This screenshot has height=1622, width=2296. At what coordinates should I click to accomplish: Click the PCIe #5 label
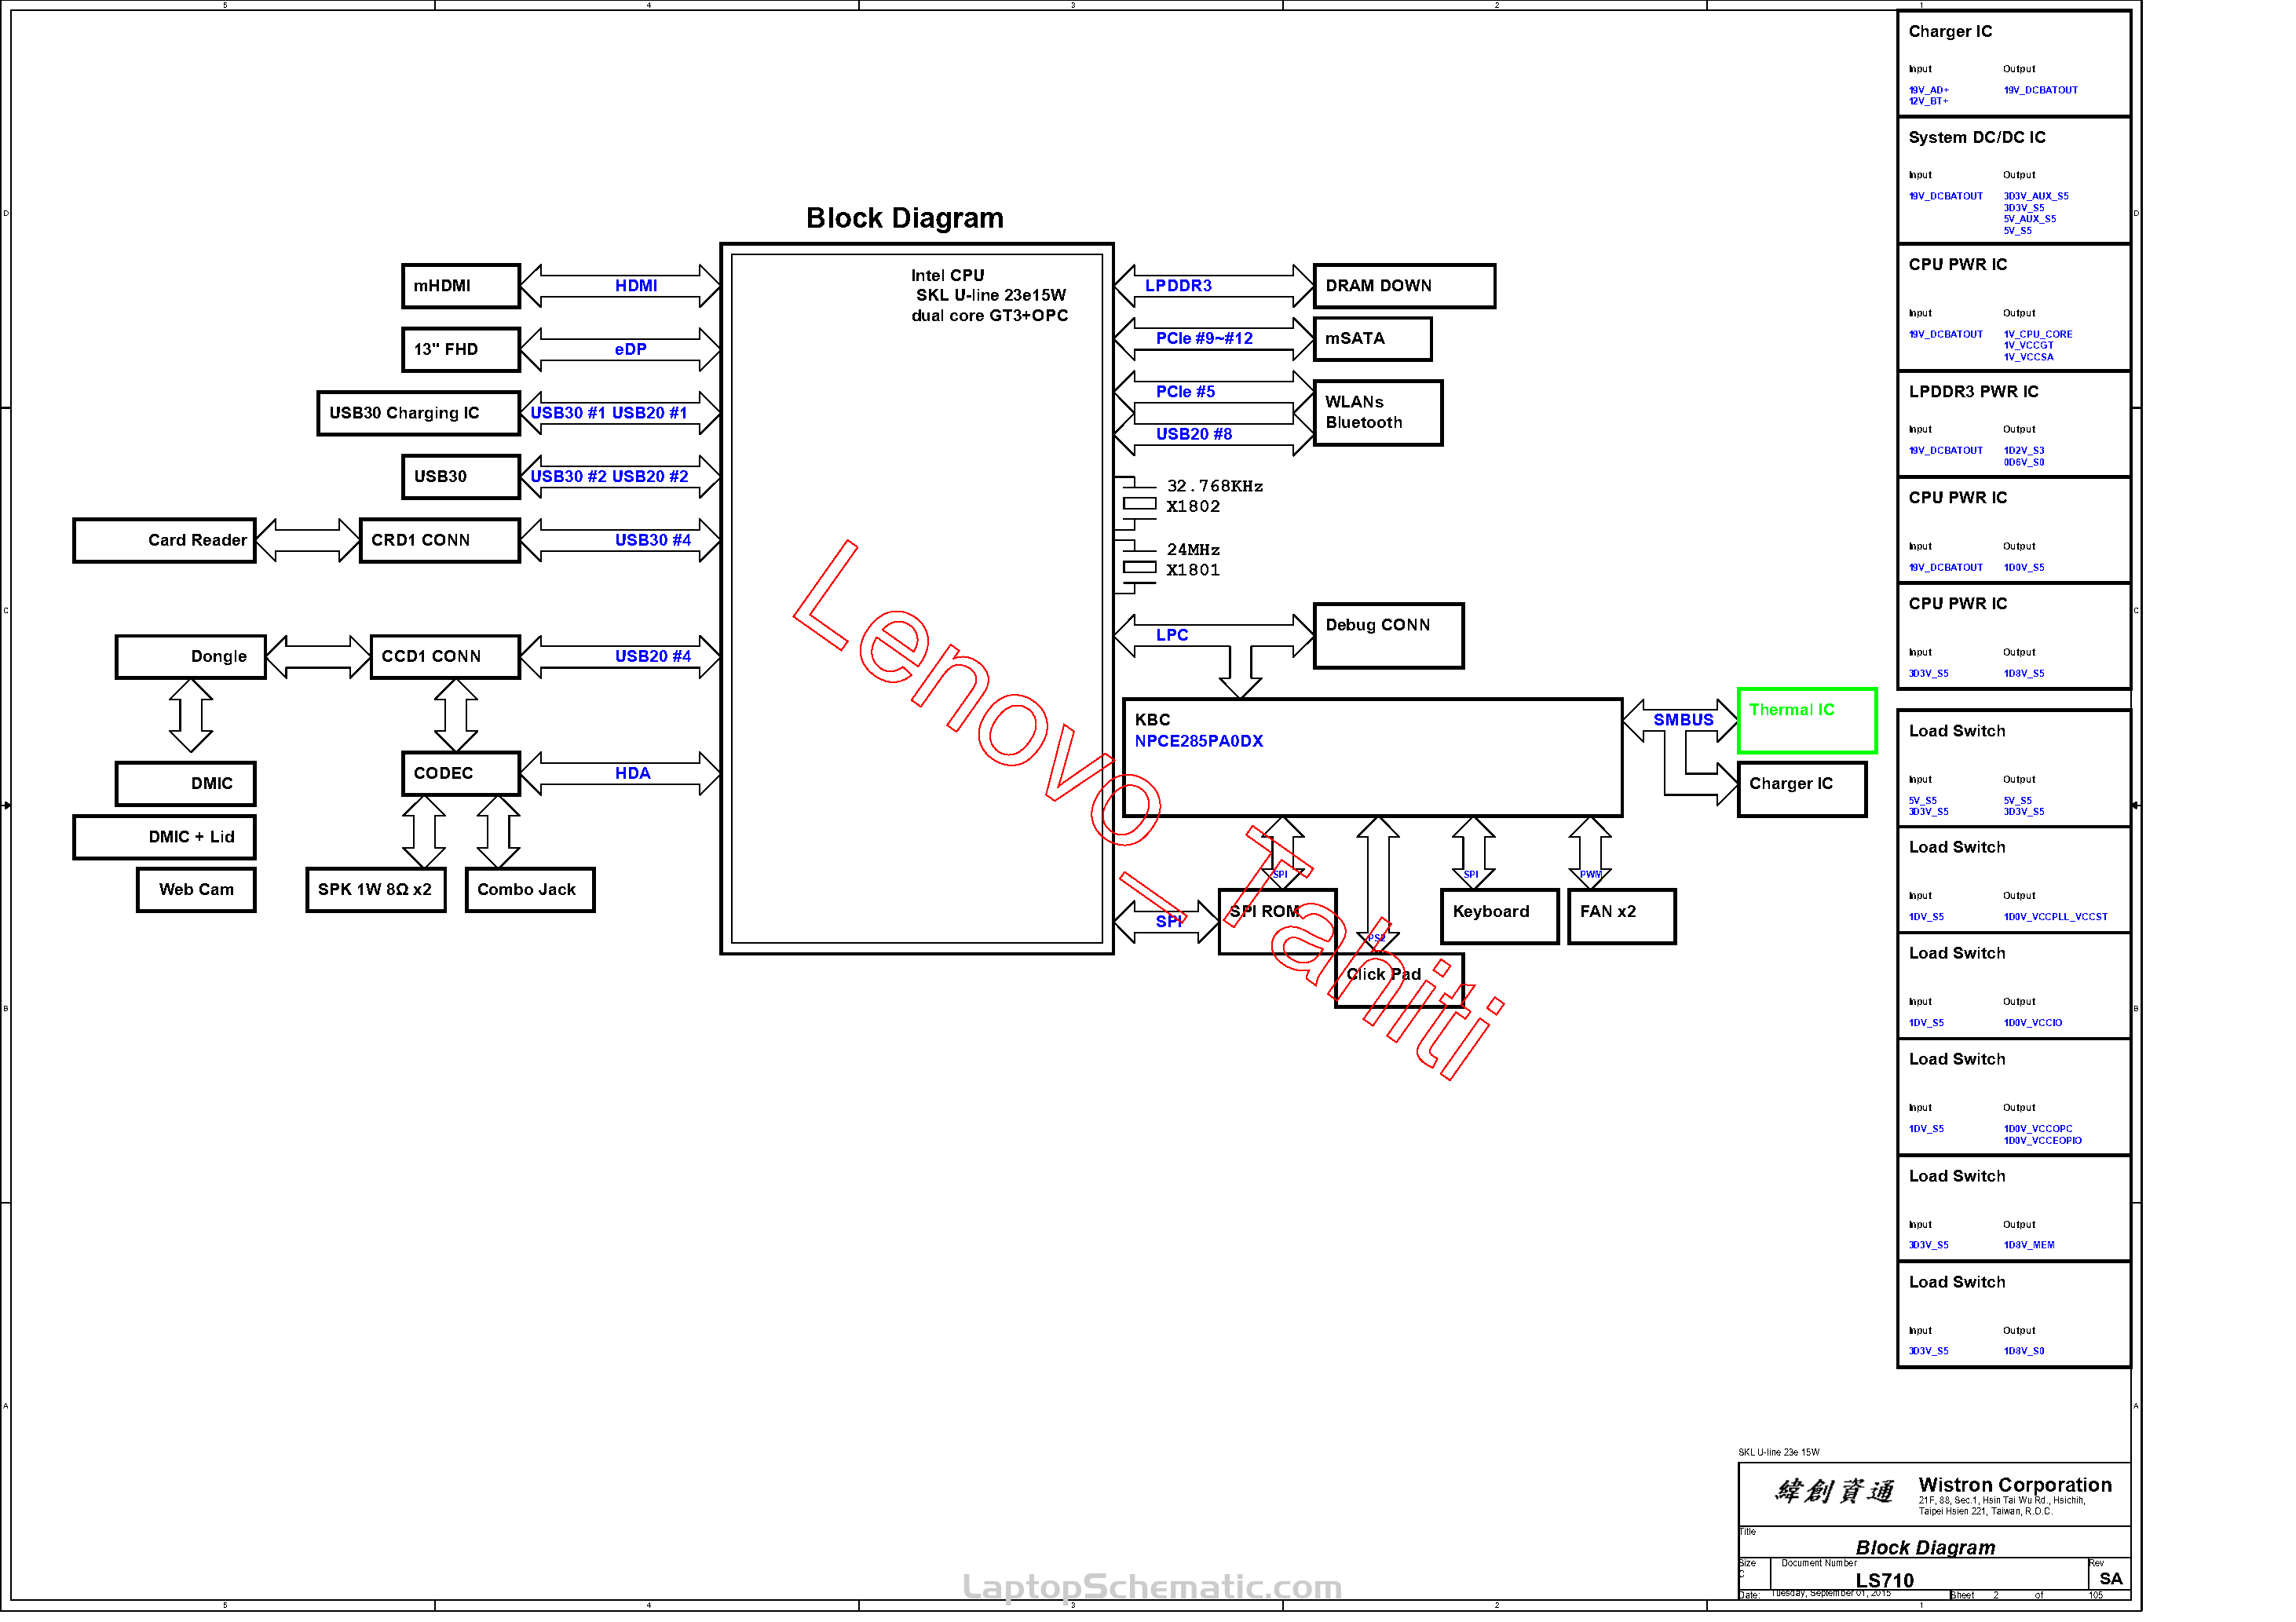click(x=1185, y=392)
